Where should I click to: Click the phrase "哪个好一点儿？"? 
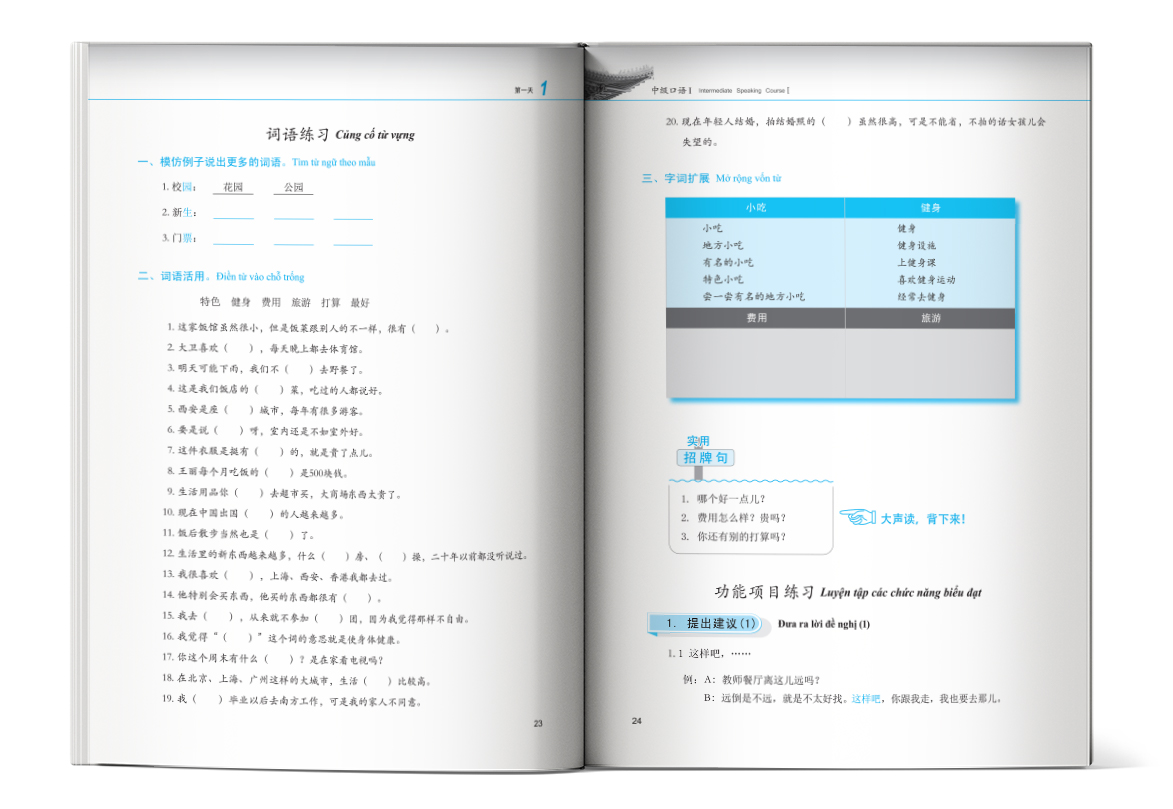pos(731,498)
